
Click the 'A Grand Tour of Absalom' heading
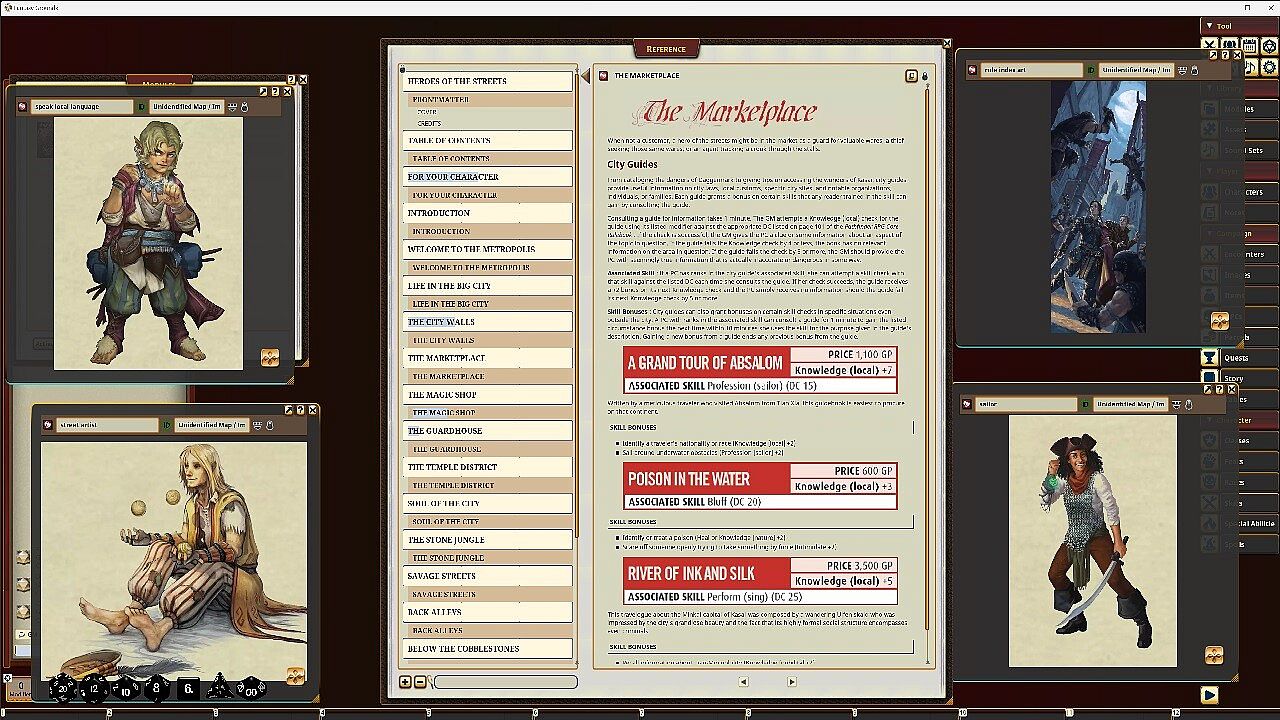pyautogui.click(x=705, y=362)
